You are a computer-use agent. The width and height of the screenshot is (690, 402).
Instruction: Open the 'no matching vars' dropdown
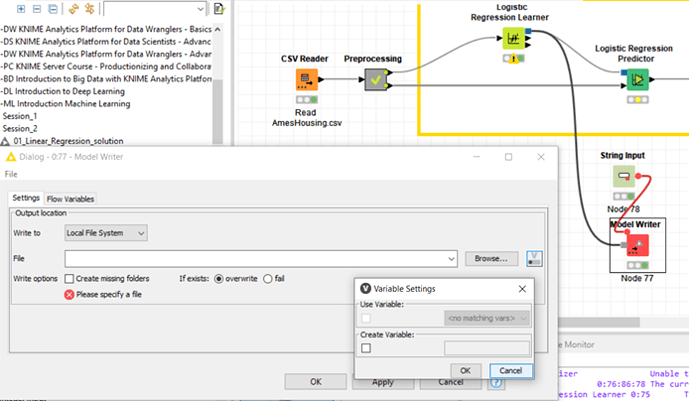488,318
